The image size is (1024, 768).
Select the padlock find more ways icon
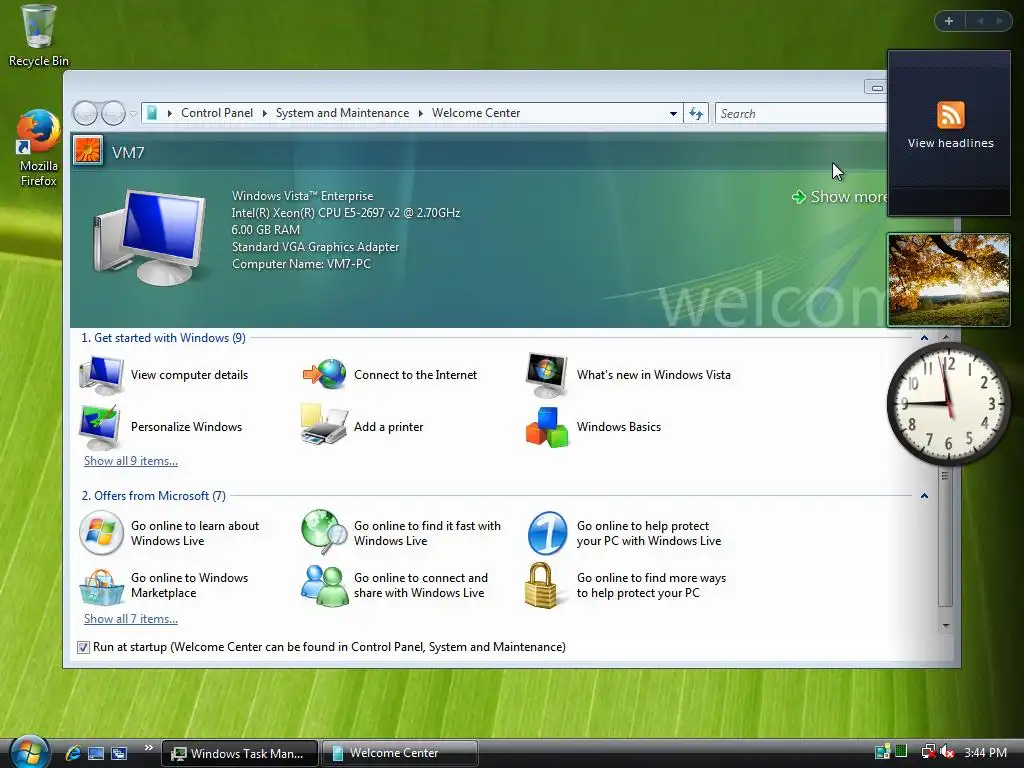pyautogui.click(x=541, y=585)
